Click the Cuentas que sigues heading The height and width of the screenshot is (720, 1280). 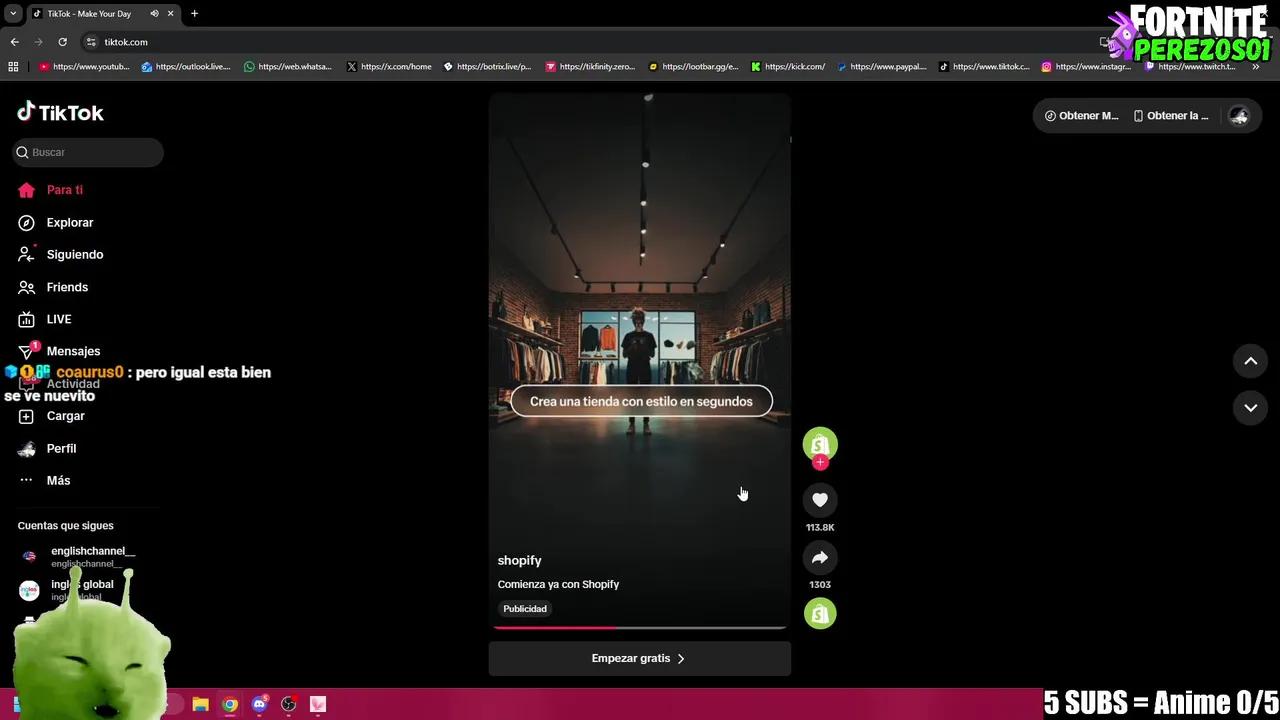click(65, 526)
